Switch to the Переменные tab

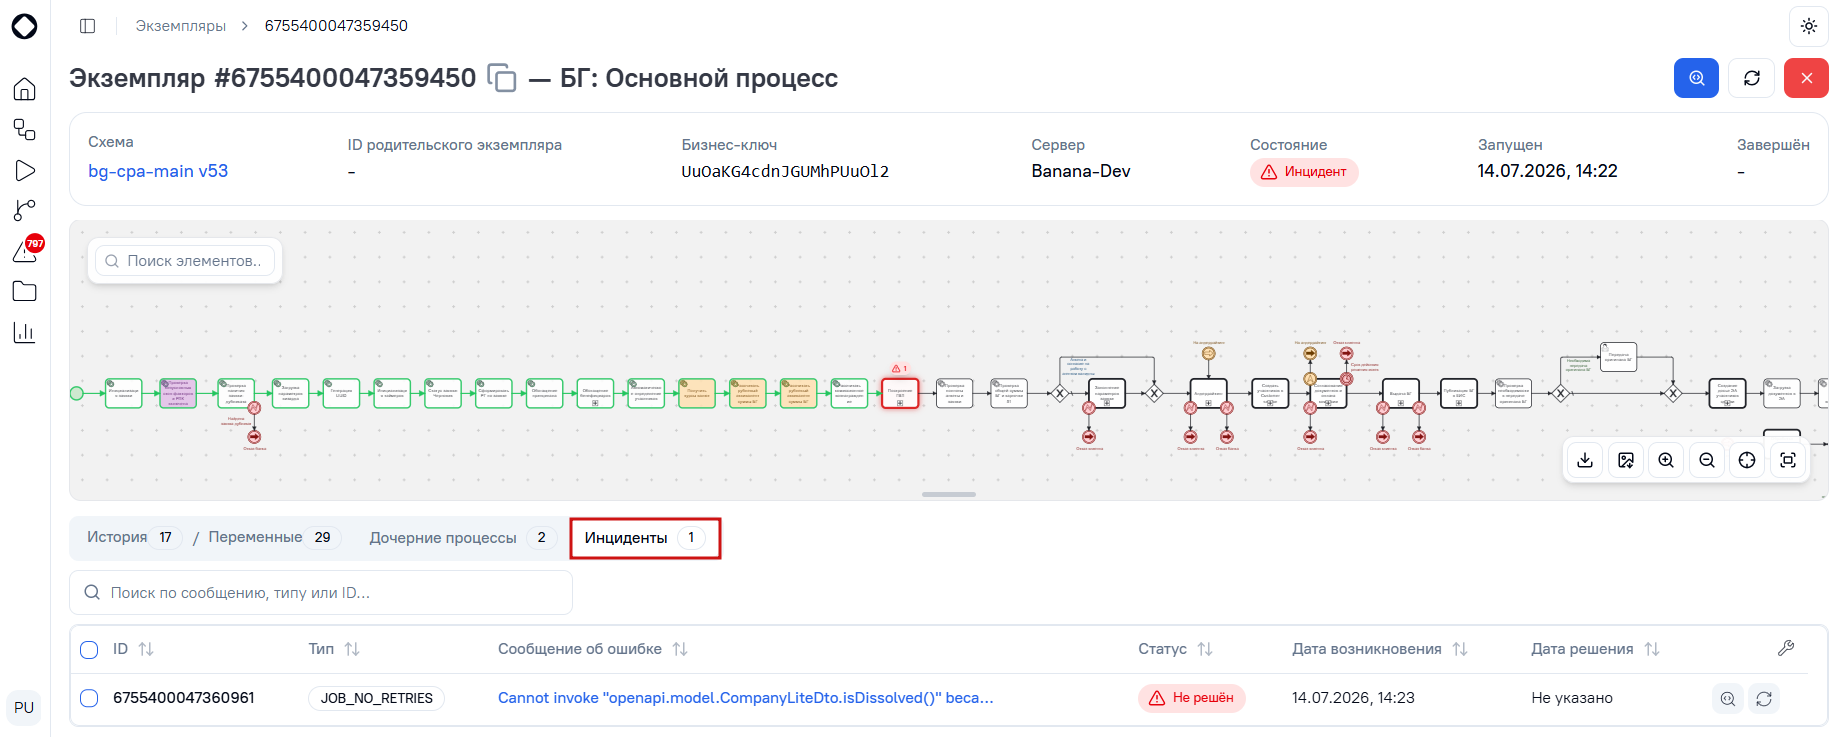coord(274,537)
